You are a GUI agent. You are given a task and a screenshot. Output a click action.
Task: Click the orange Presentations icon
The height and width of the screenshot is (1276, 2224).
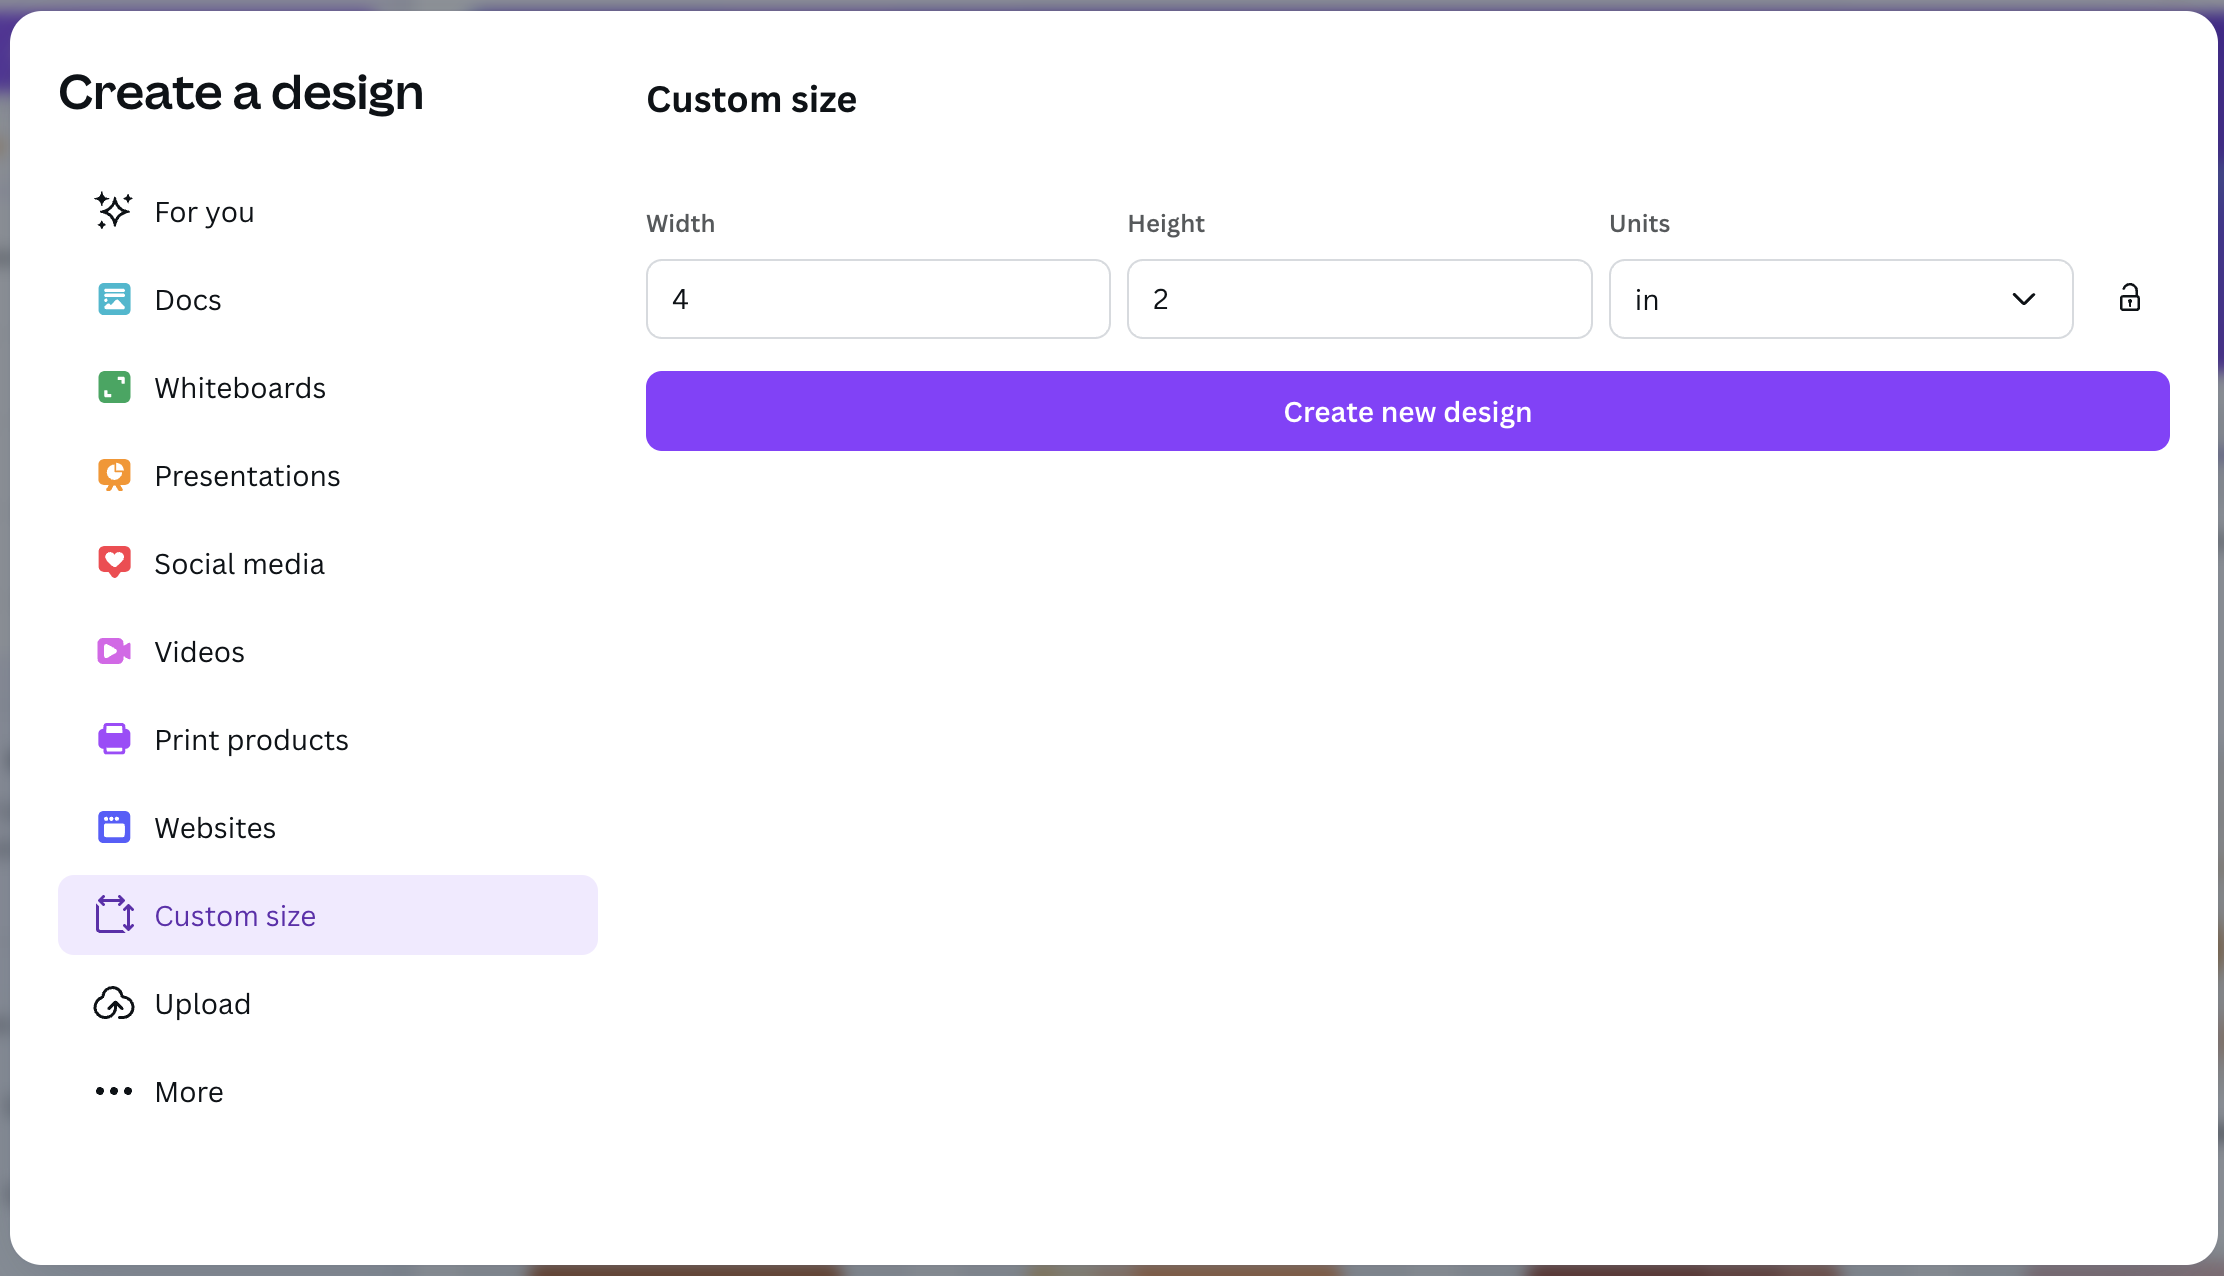pyautogui.click(x=114, y=475)
